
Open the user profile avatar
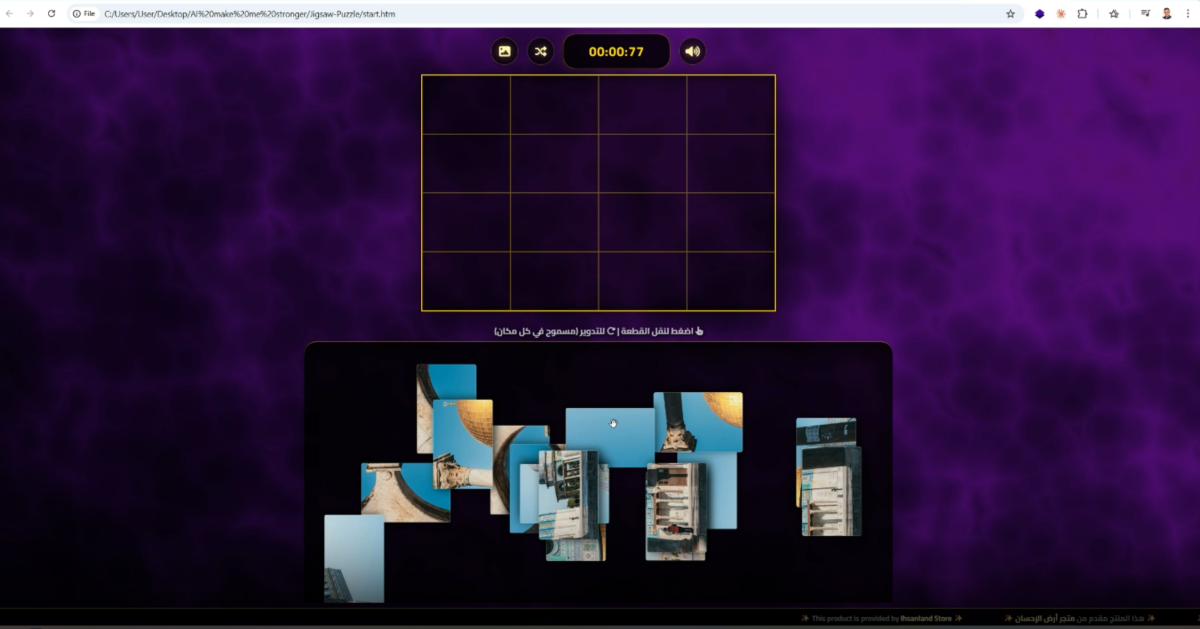(x=1167, y=14)
